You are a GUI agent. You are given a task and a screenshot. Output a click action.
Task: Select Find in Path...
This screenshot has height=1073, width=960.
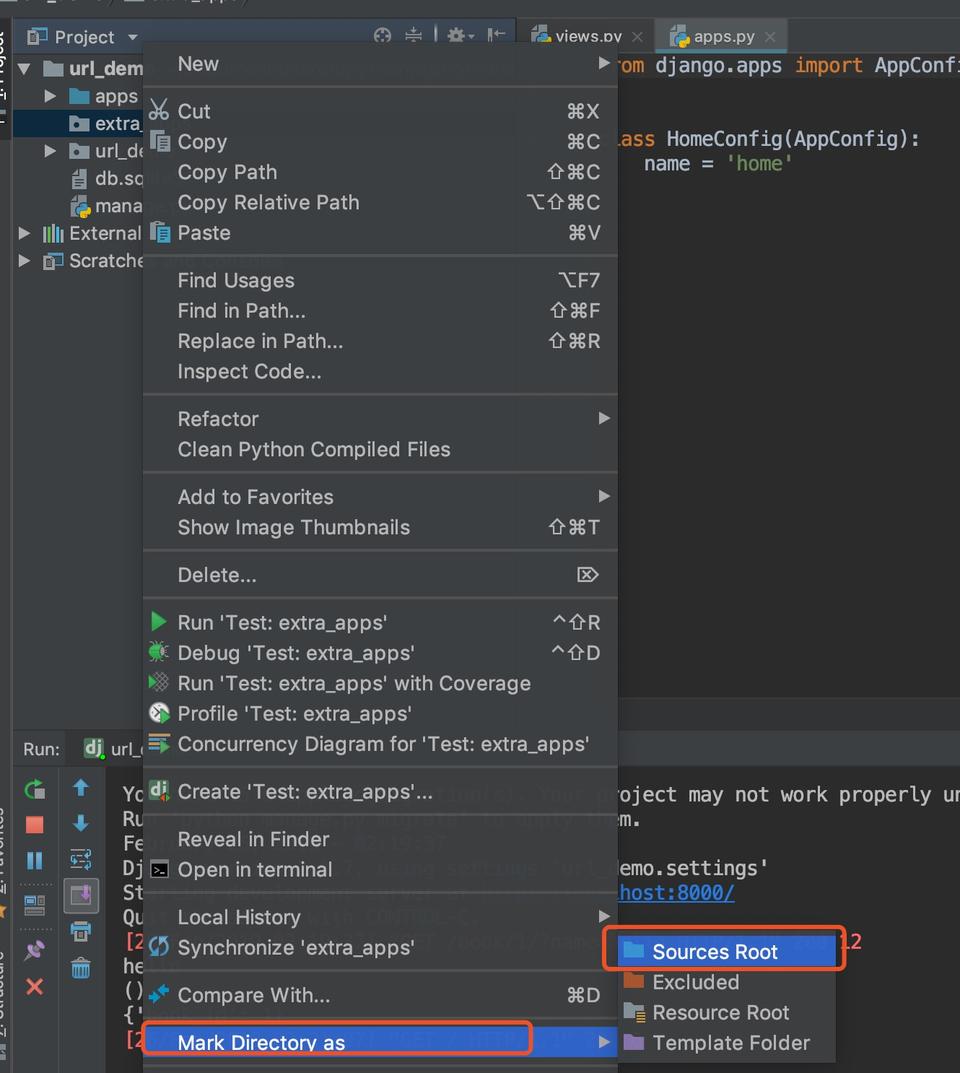(380, 311)
